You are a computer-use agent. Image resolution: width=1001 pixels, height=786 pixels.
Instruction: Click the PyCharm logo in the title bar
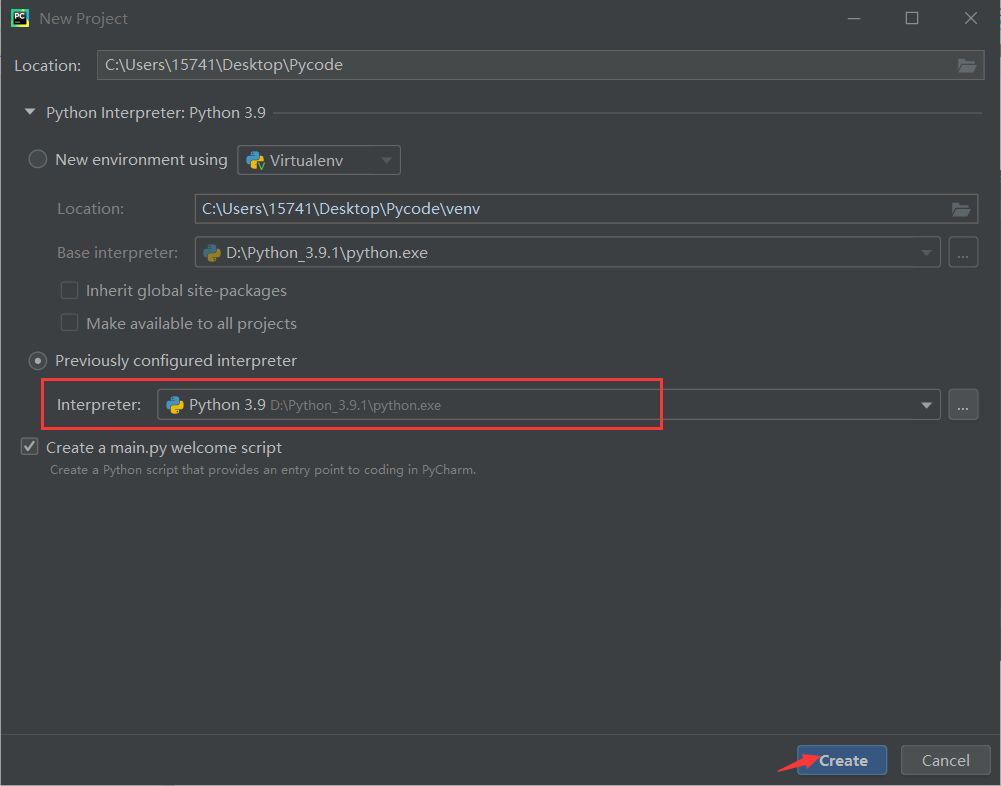20,18
